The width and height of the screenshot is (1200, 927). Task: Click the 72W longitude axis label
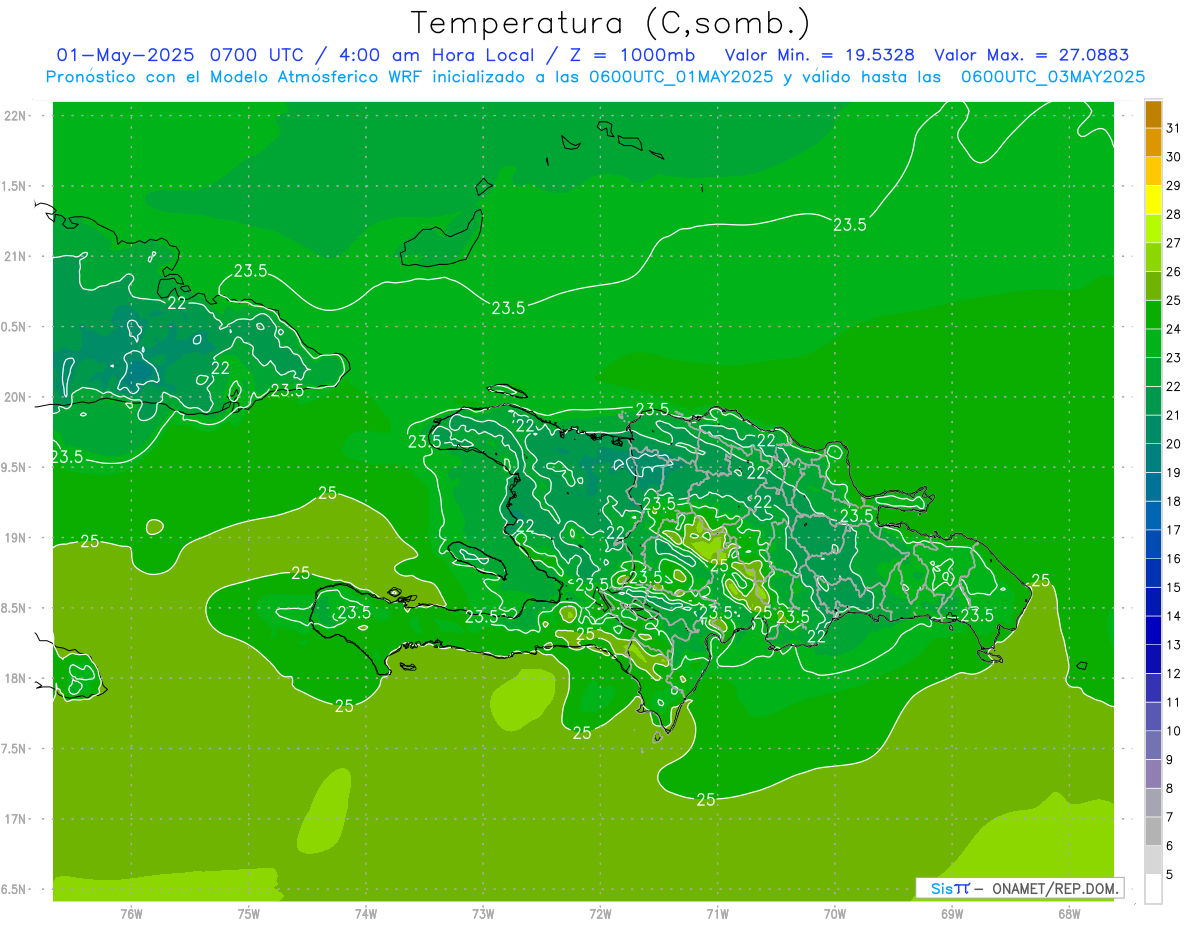[x=600, y=913]
